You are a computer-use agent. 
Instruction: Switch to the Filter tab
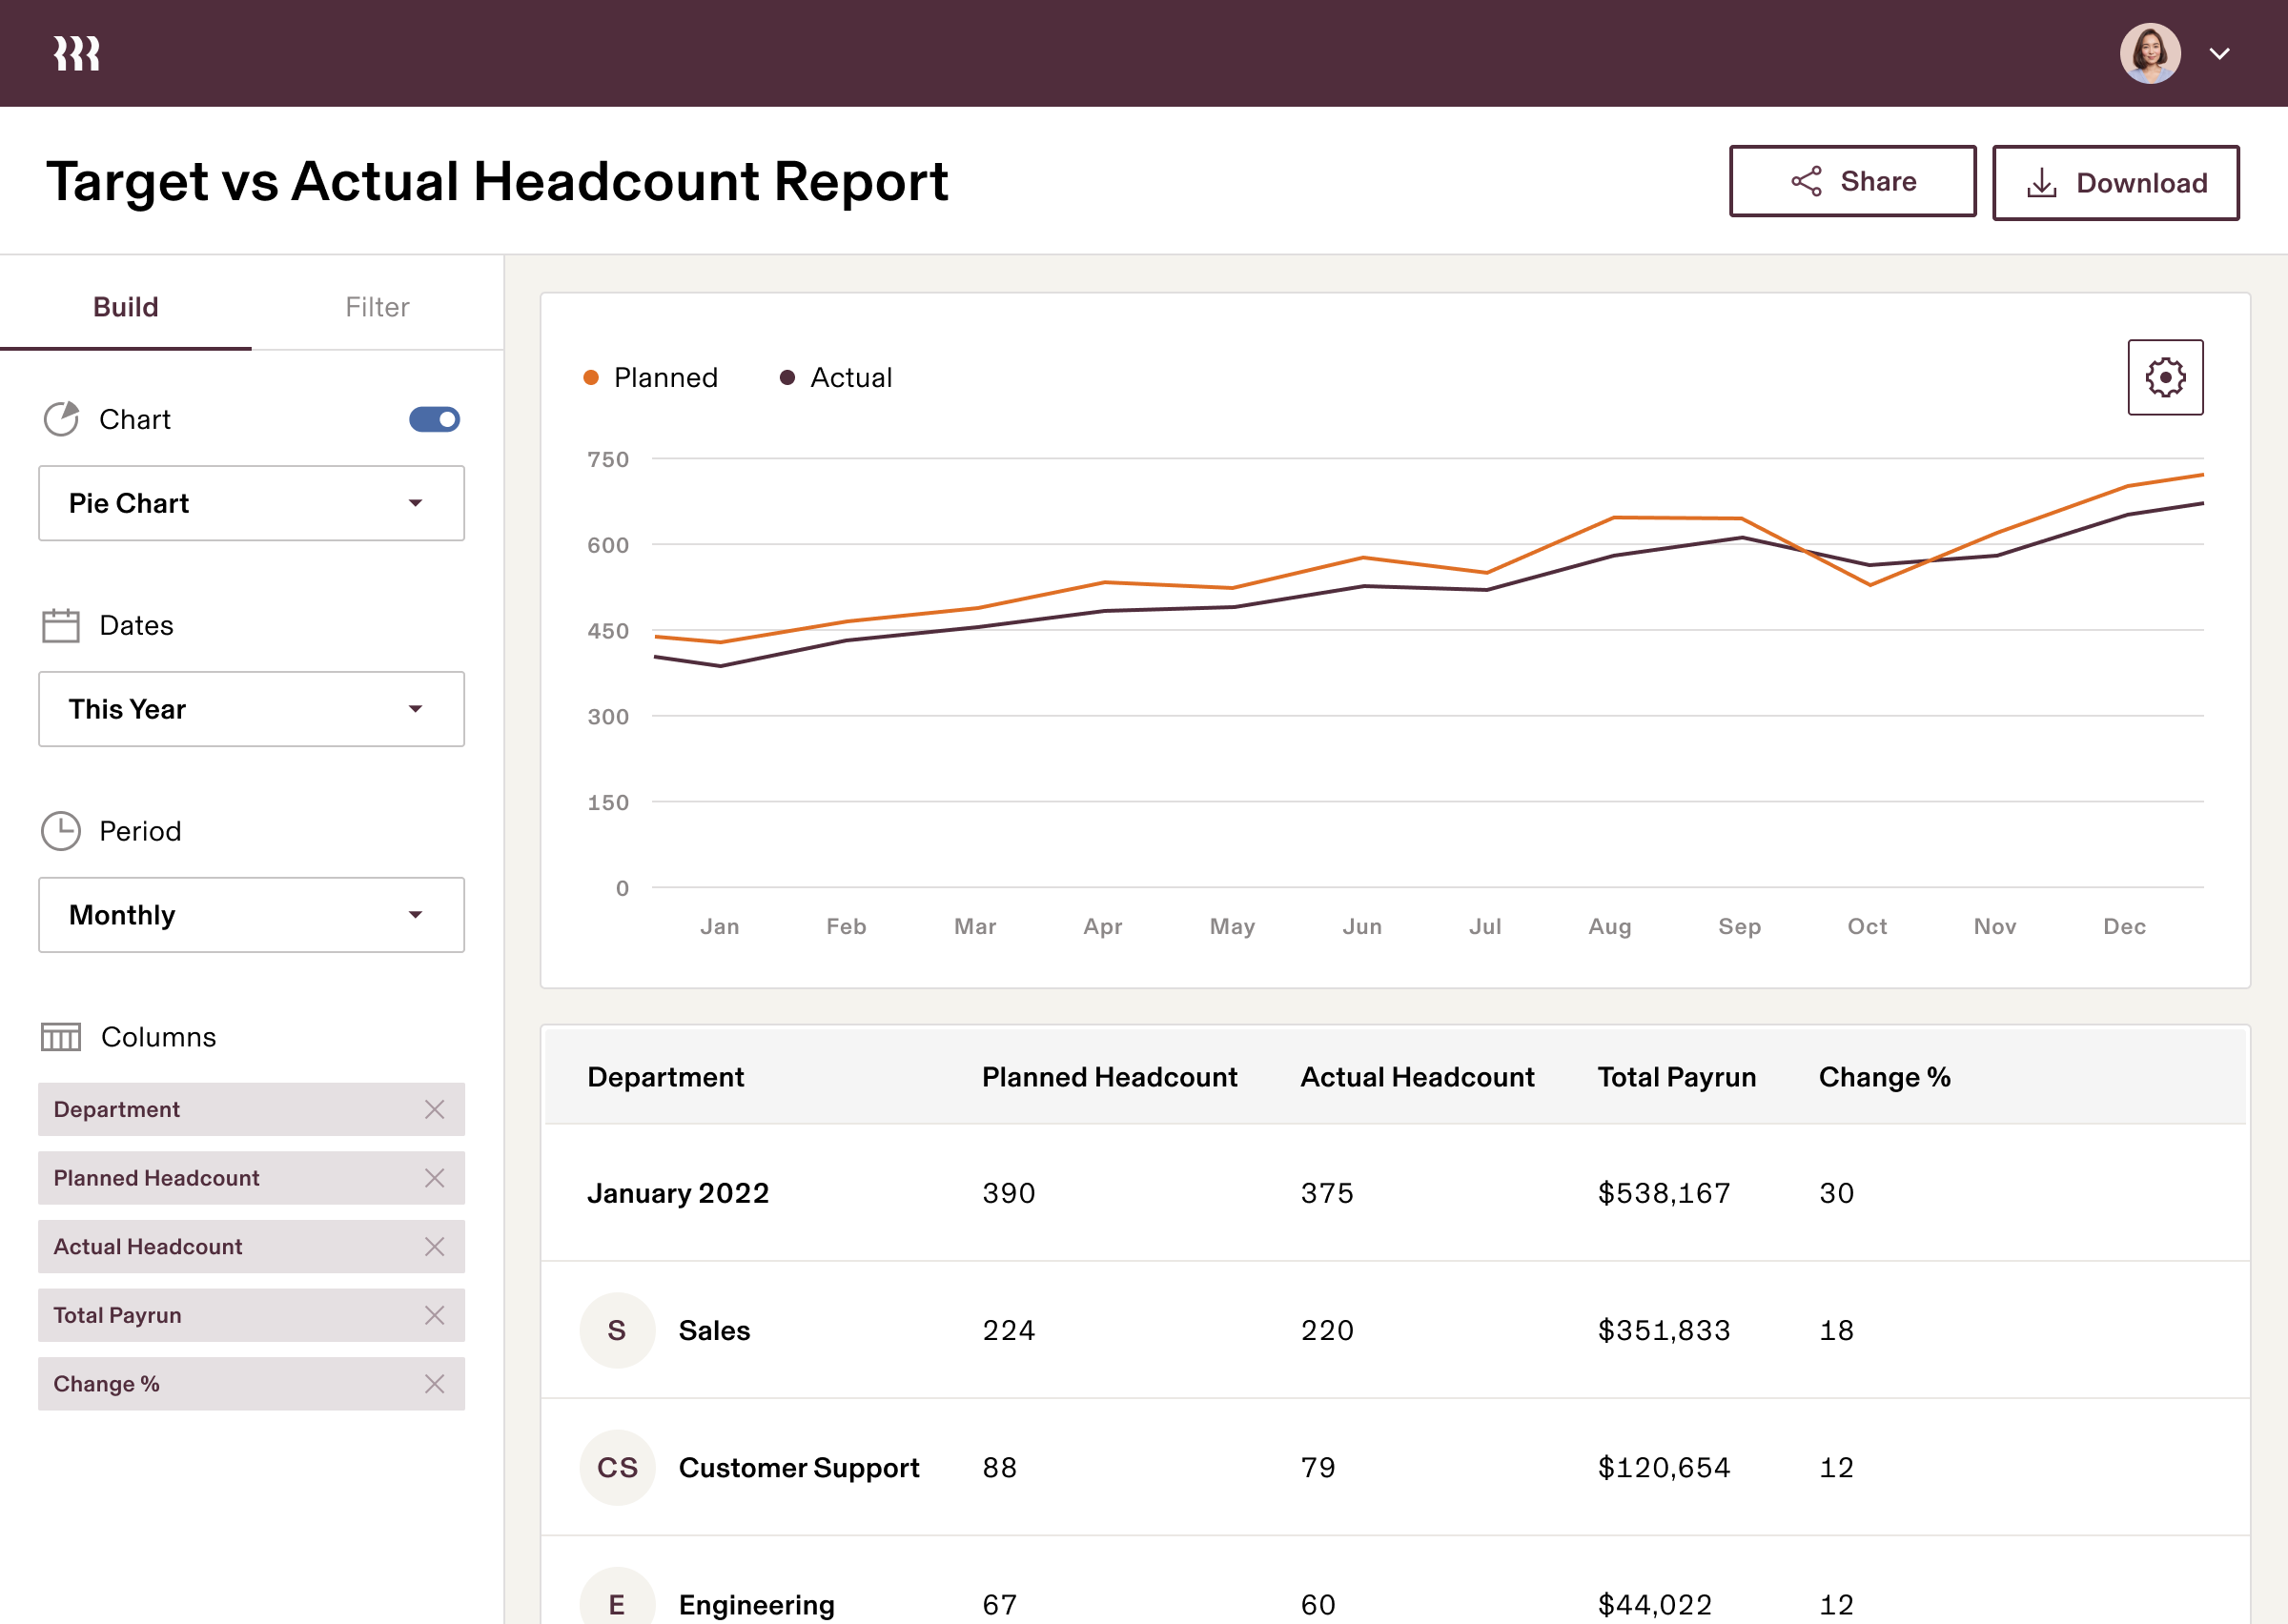(x=377, y=306)
